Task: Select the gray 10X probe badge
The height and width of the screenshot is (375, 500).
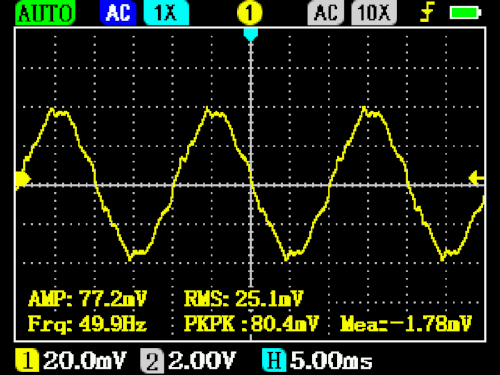Action: (x=374, y=13)
